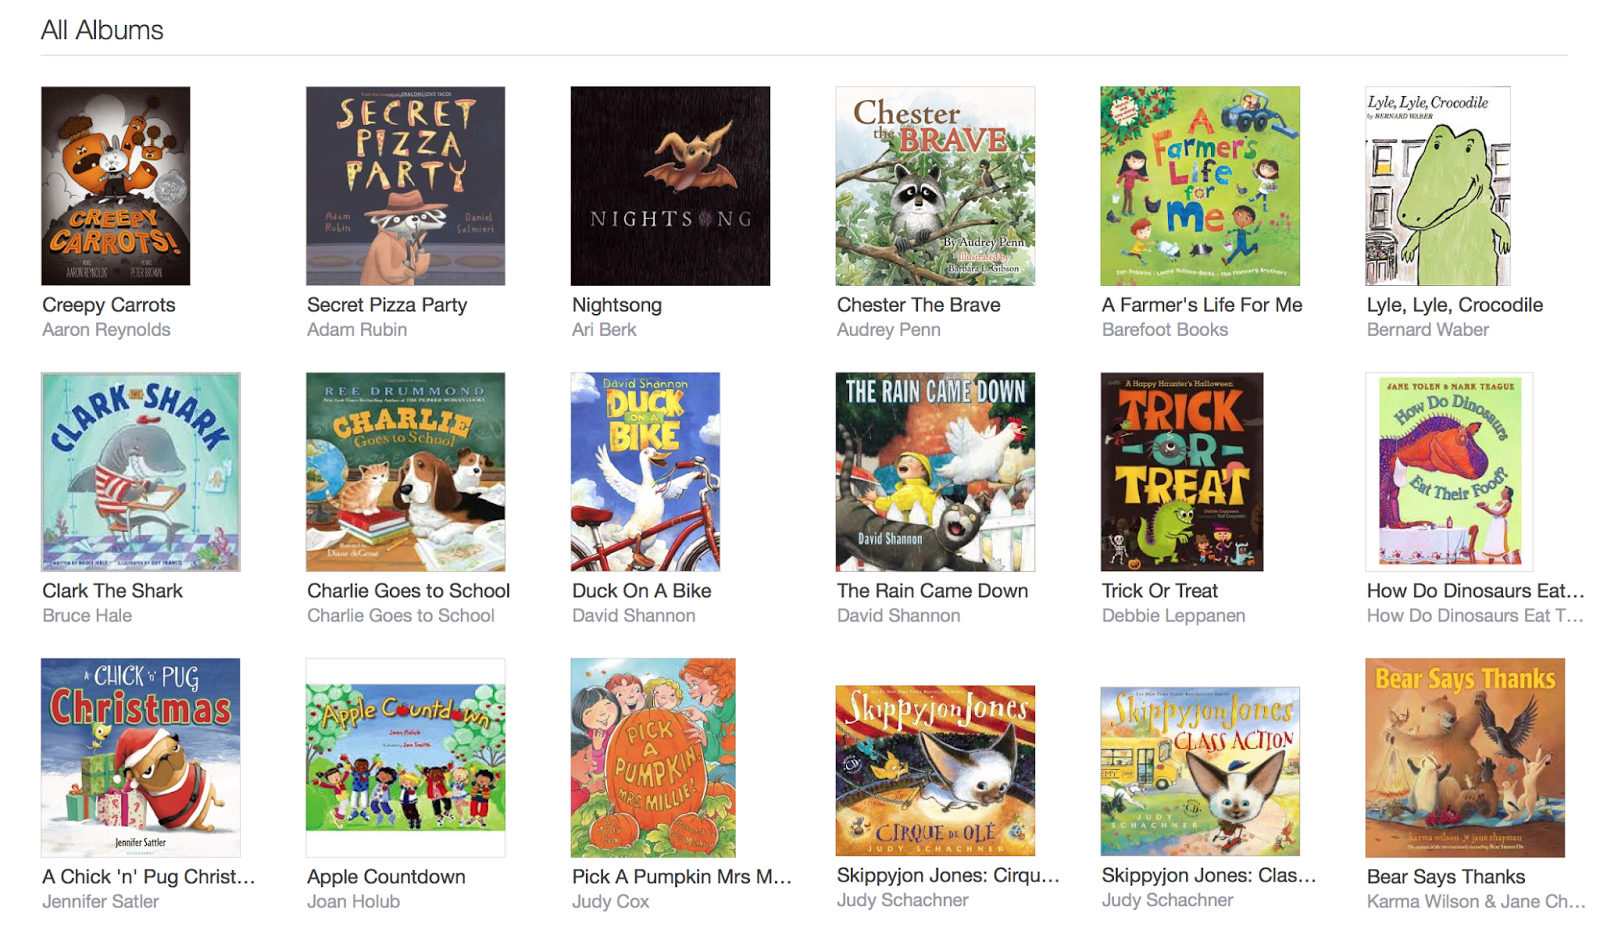
Task: Open the Pick A Pumpkin Mrs Millie cover
Action: pyautogui.click(x=653, y=758)
